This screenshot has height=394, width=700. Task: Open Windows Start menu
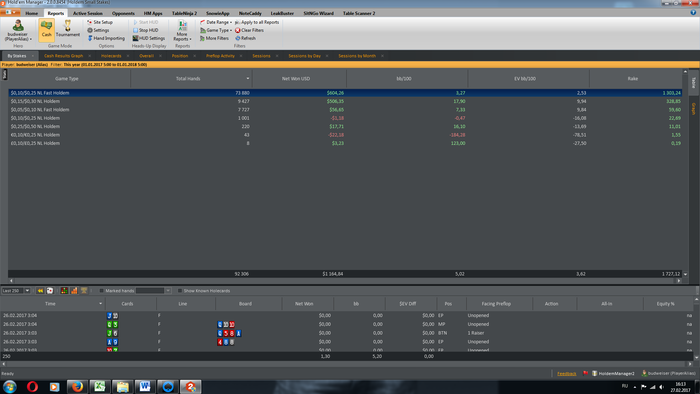9,386
